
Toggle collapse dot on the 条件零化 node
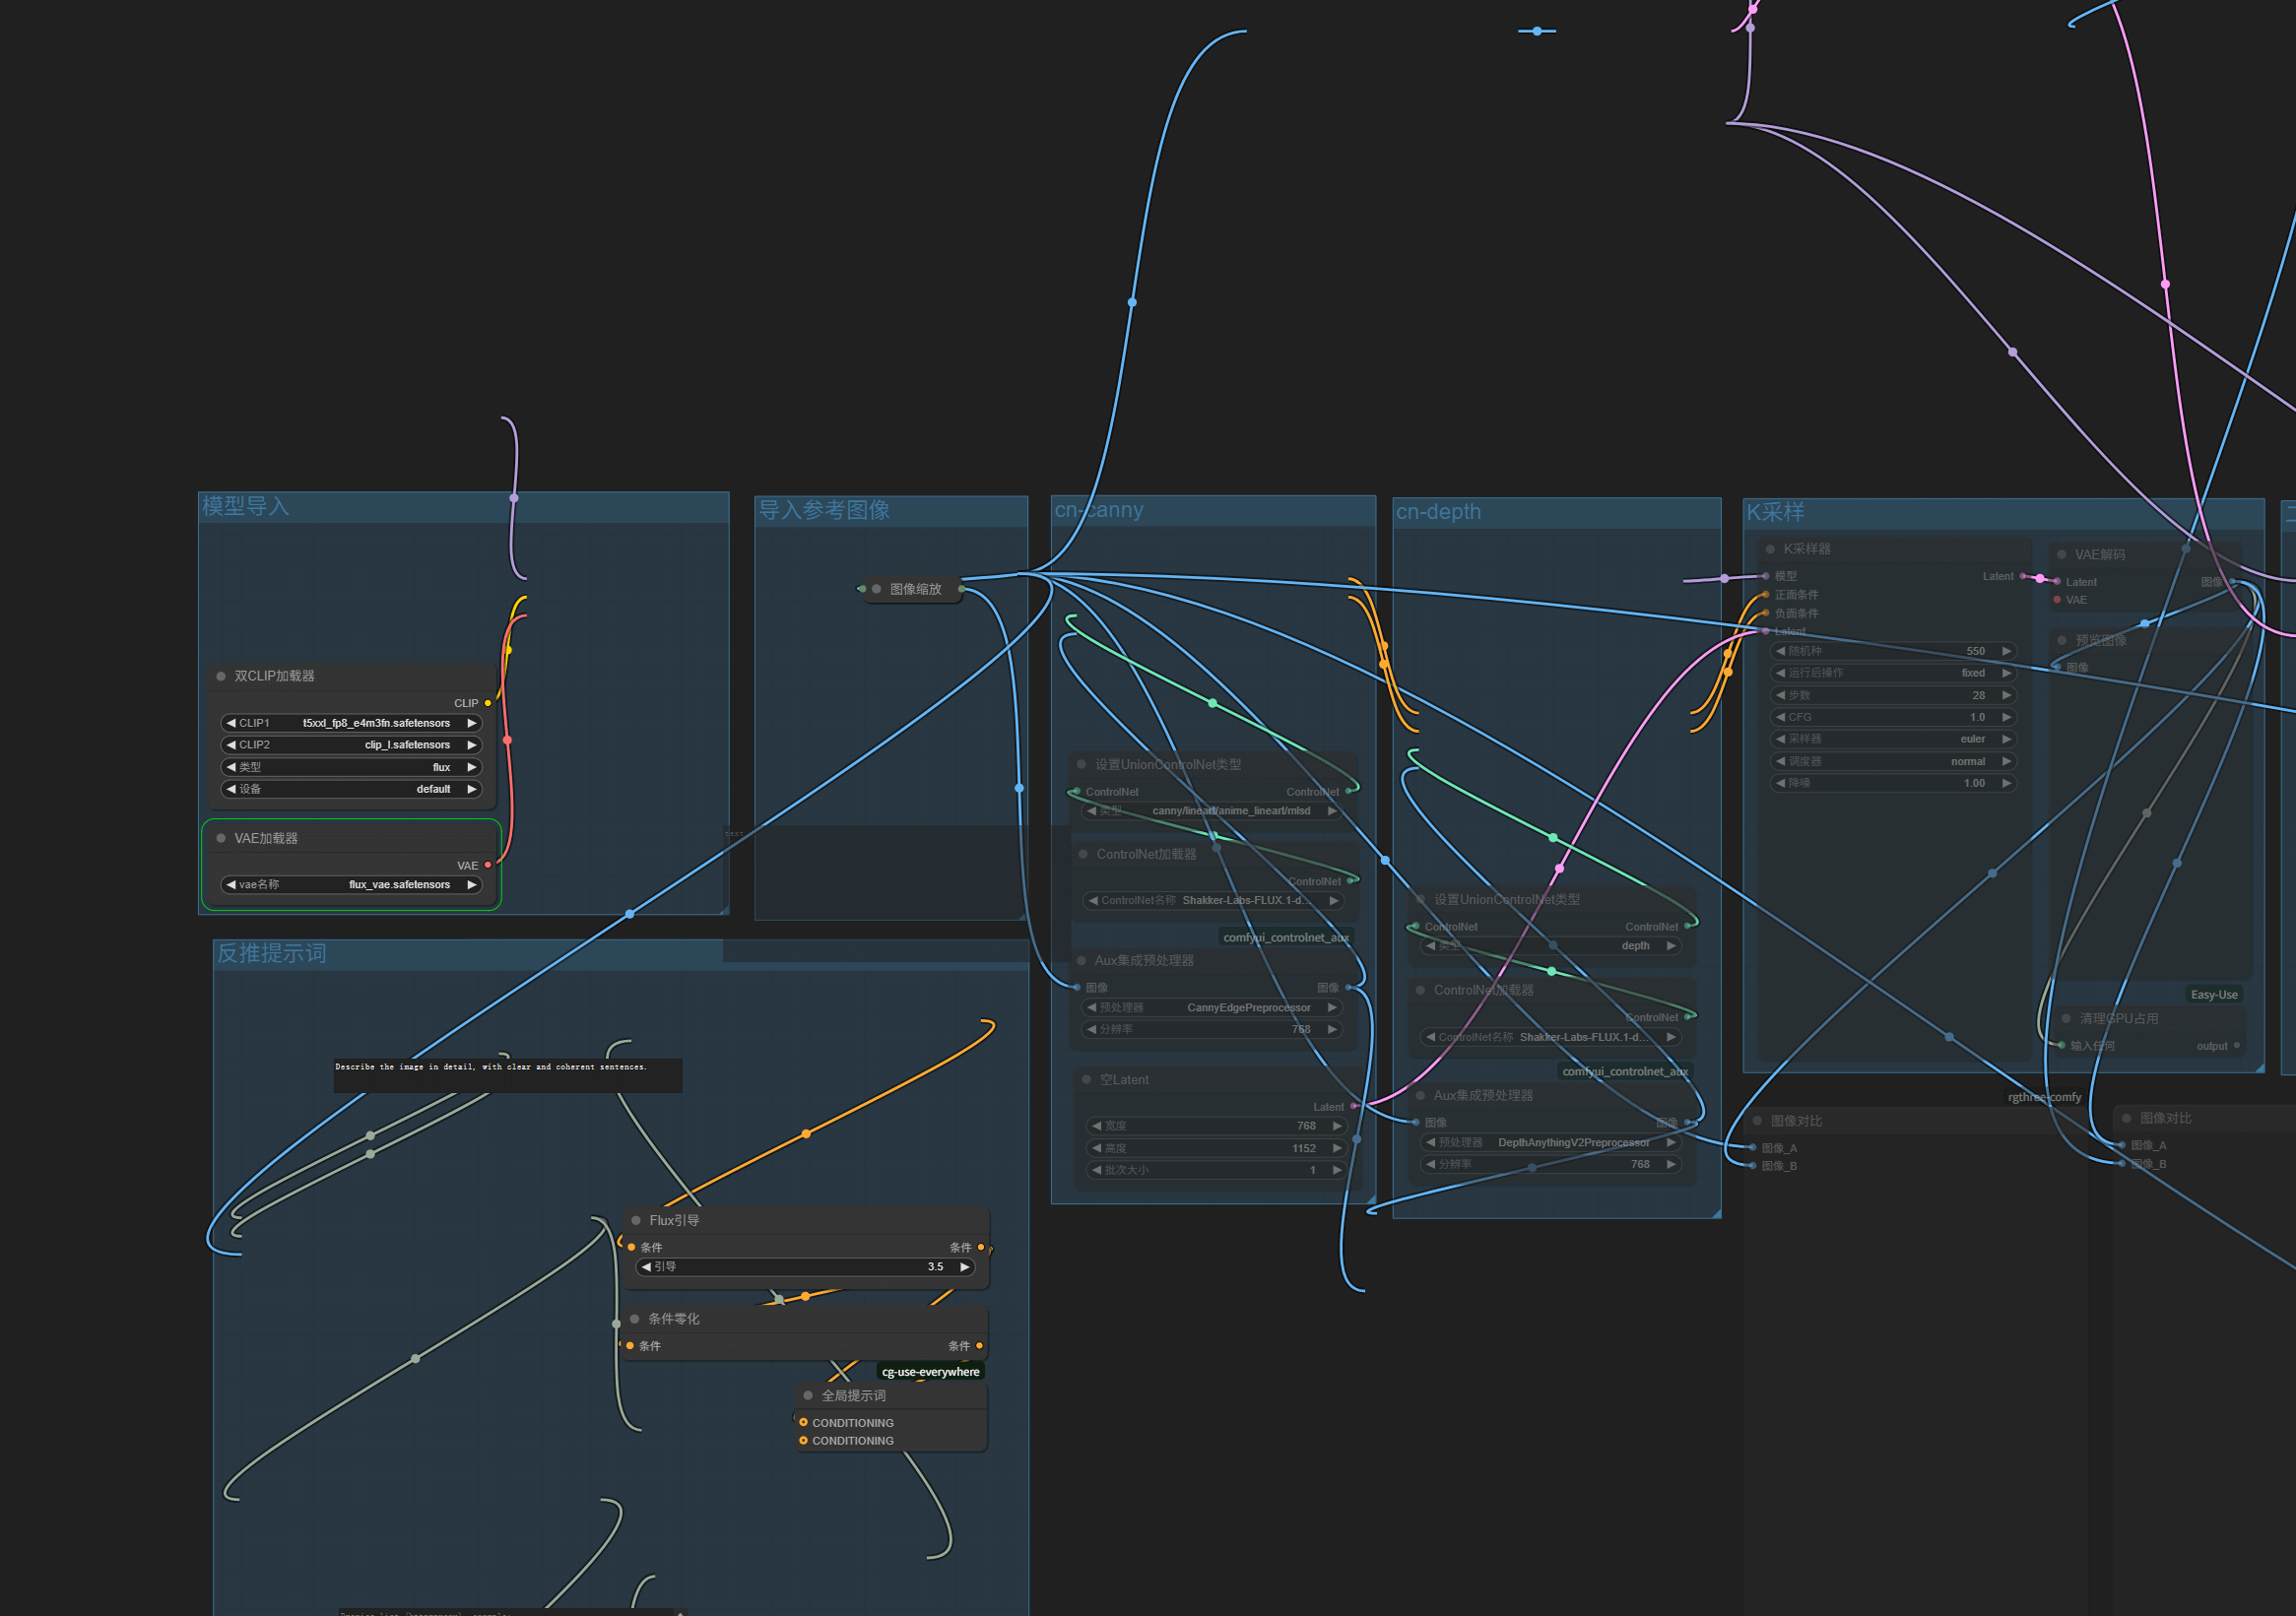click(x=635, y=1319)
